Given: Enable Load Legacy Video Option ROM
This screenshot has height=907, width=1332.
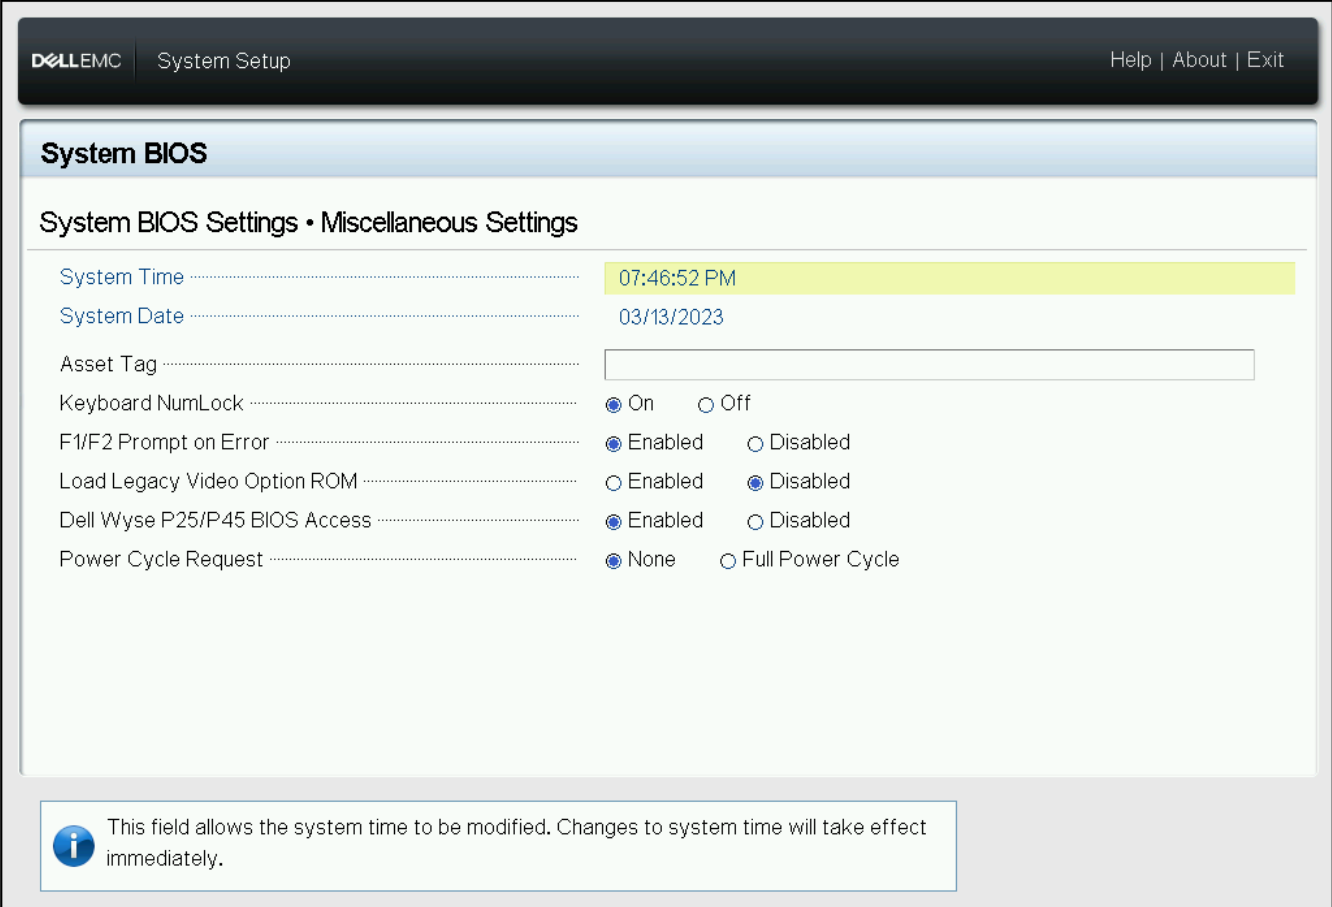Looking at the screenshot, I should click(614, 483).
